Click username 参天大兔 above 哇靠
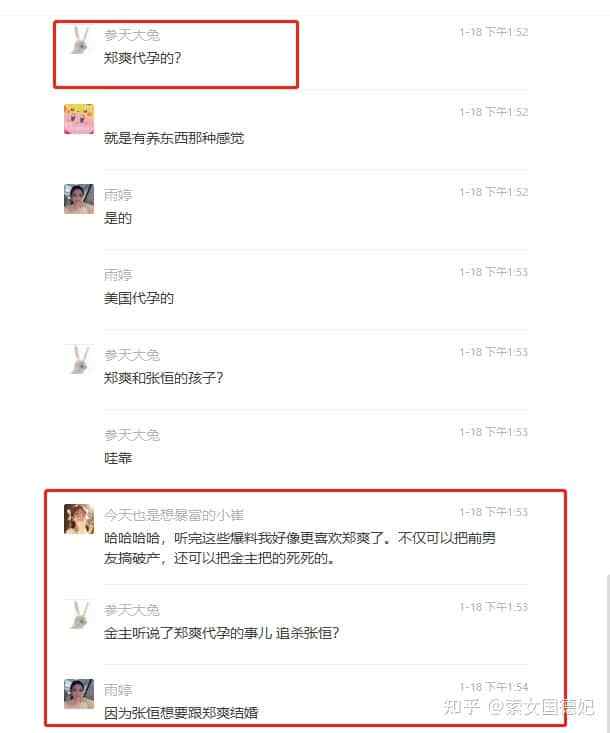Screen dimensions: 610x733 132,435
